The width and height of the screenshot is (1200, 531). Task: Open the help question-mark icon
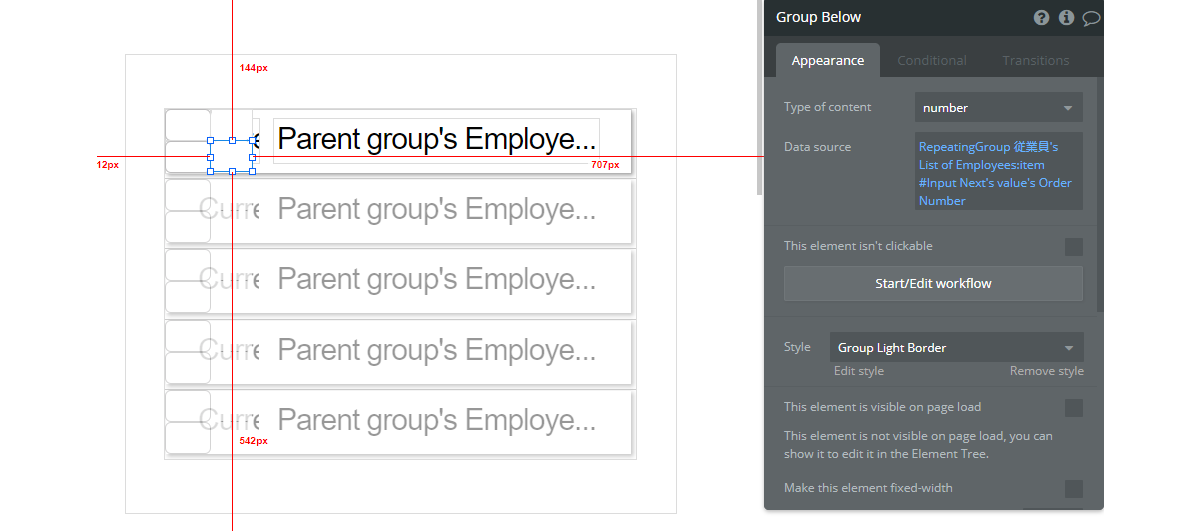coord(1042,18)
